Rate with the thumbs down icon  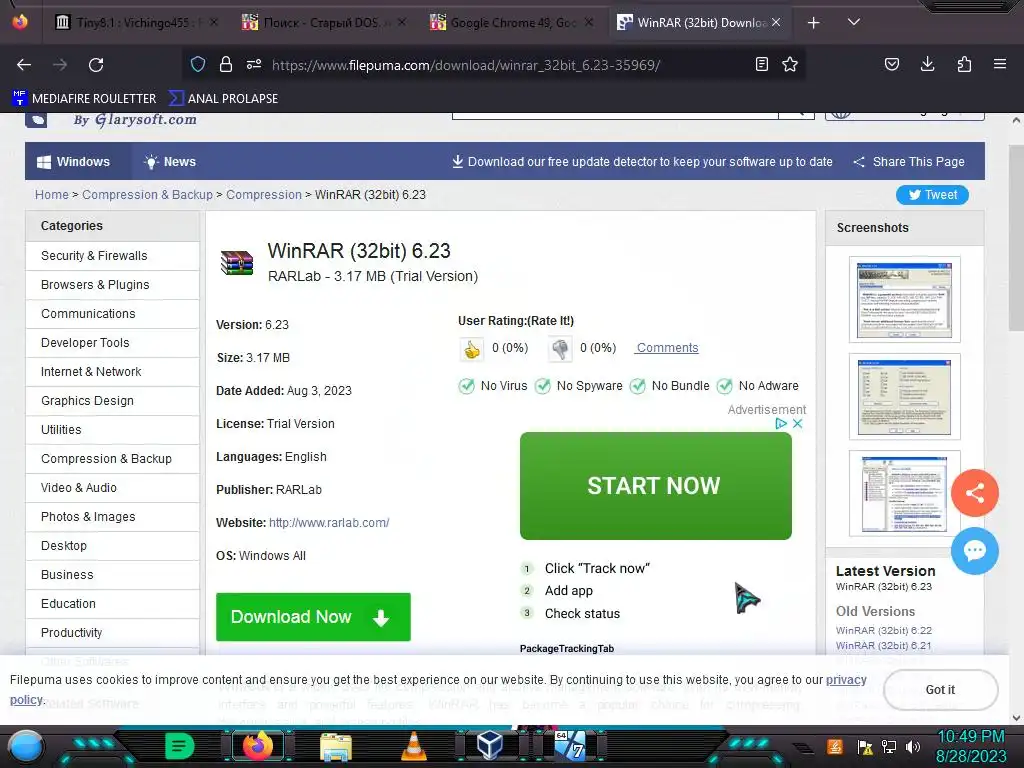(560, 349)
